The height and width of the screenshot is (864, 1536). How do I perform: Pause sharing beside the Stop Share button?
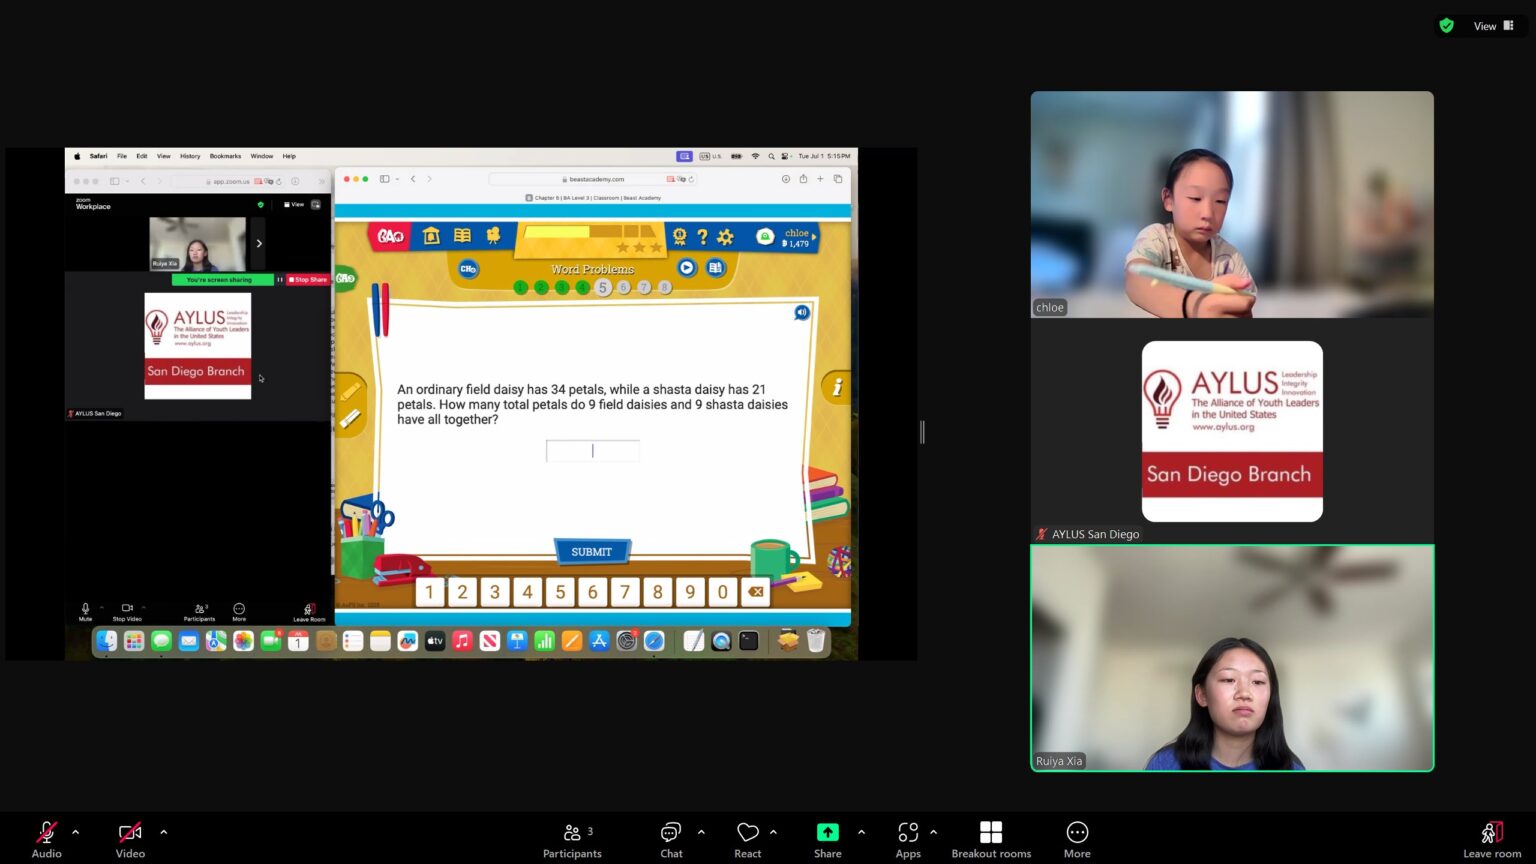(x=280, y=280)
